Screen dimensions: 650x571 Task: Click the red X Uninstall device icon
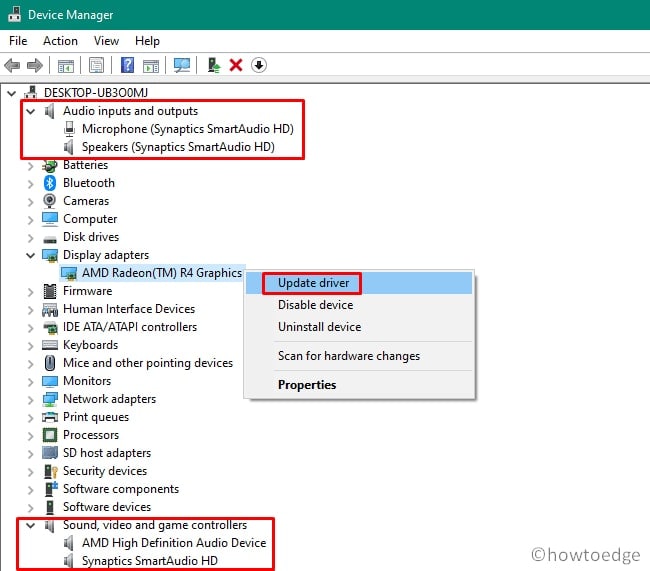coord(236,65)
